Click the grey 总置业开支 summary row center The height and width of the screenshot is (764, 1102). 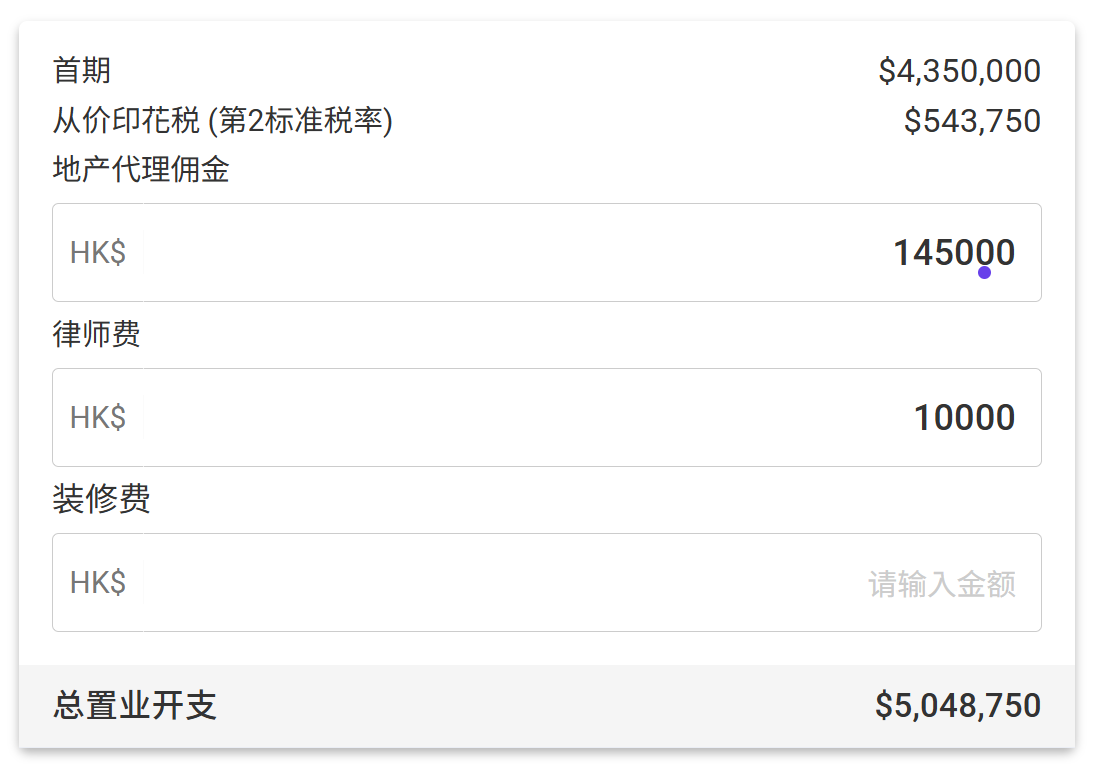(x=547, y=706)
